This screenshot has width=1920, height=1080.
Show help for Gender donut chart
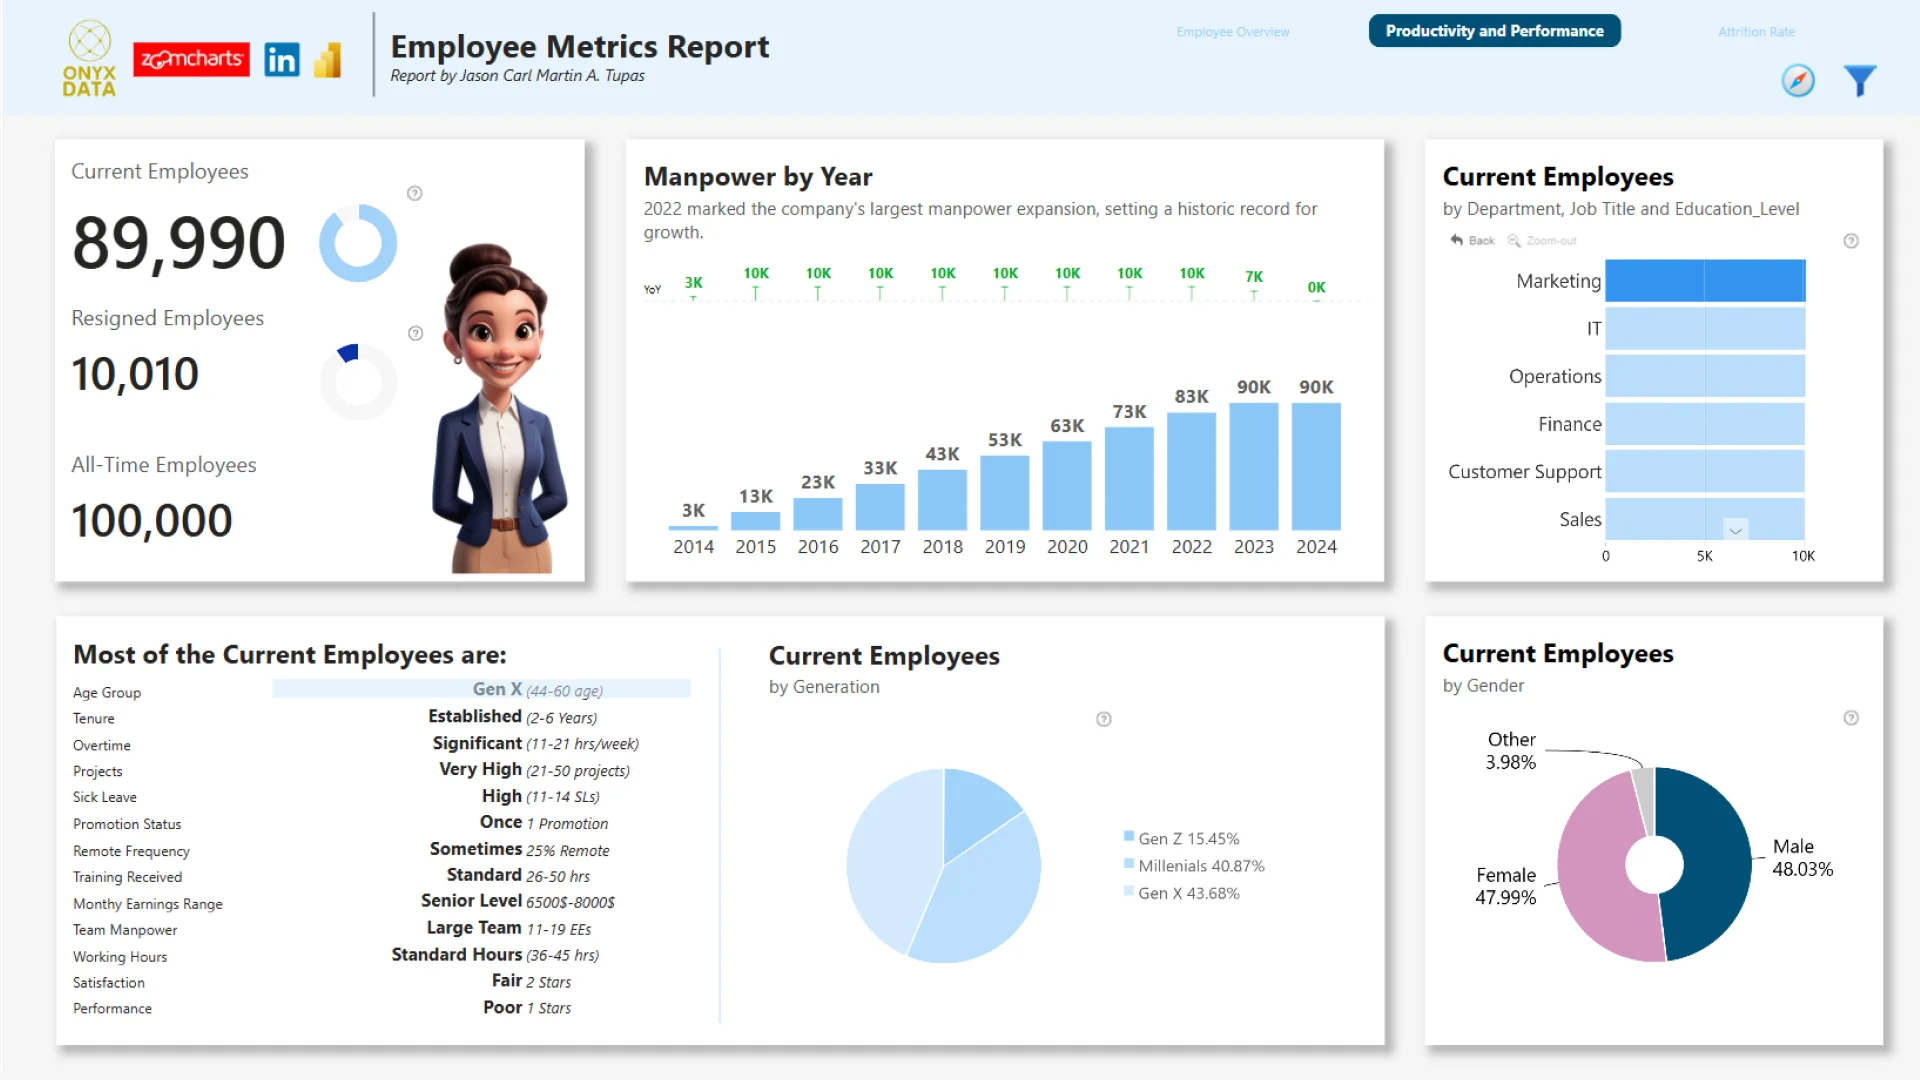tap(1851, 718)
